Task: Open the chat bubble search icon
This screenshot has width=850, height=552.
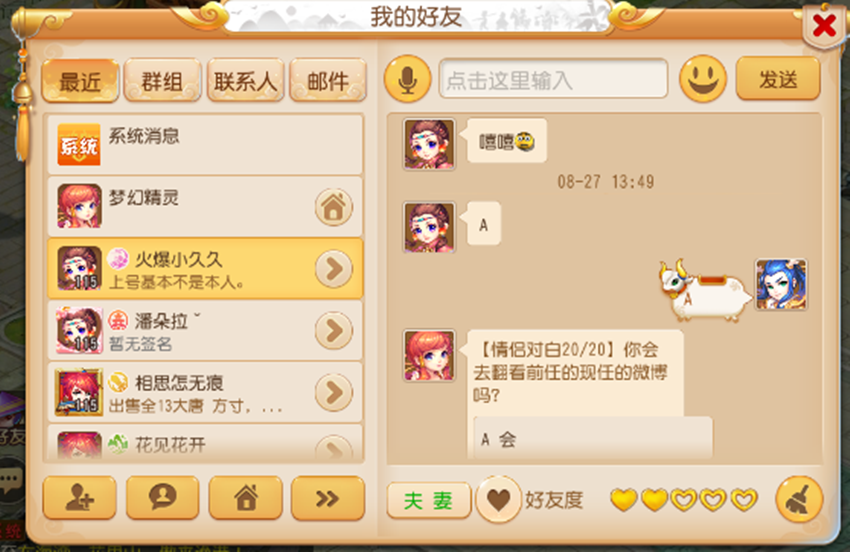Action: click(163, 498)
